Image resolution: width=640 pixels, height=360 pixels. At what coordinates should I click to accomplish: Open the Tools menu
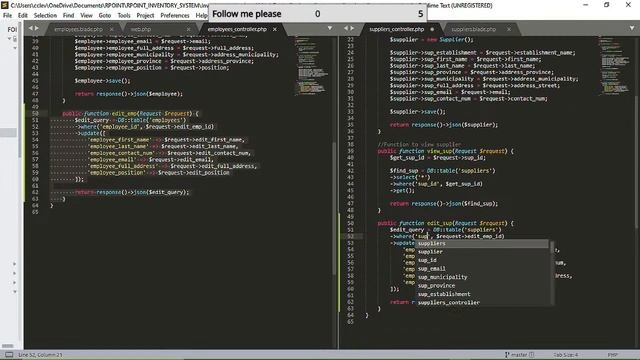[x=124, y=16]
